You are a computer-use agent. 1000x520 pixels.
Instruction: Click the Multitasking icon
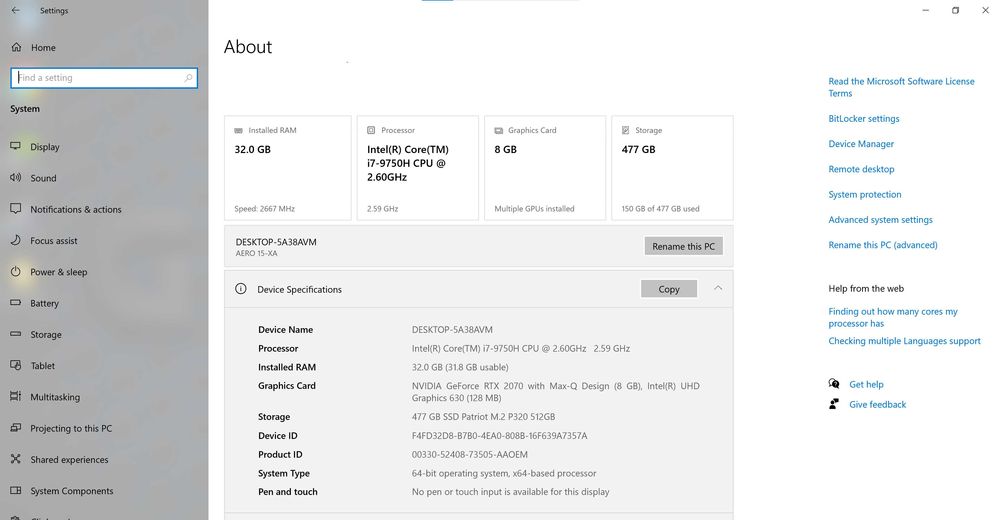click(16, 396)
